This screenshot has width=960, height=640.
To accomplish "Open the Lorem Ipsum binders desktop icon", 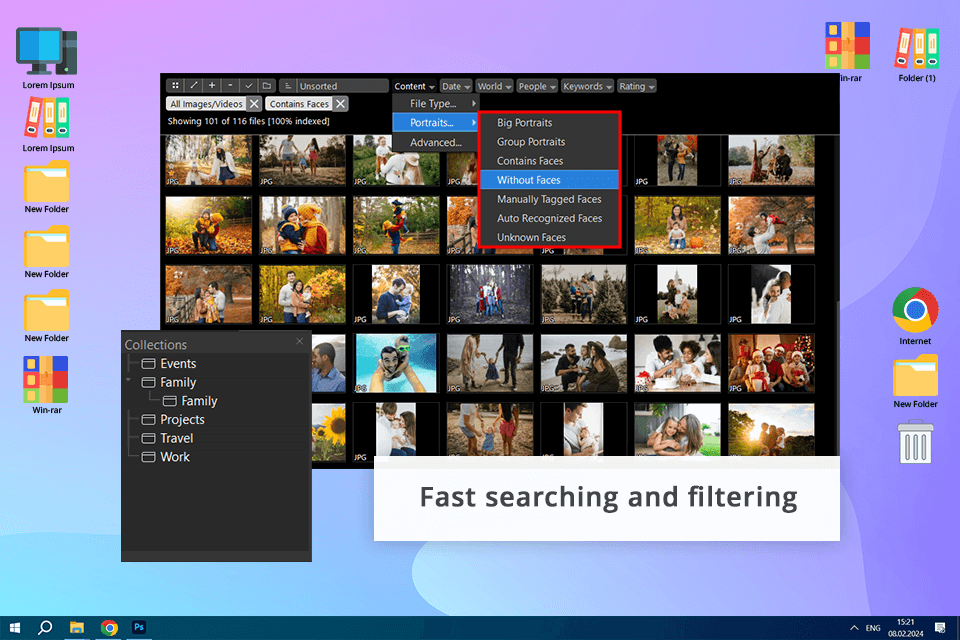I will coord(48,126).
